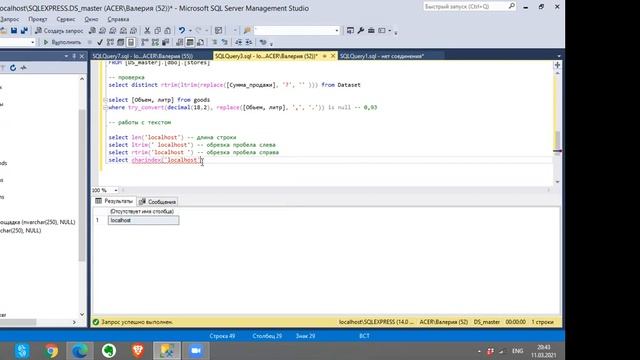Click the Выполнить execute button
640x360 pixels.
(62, 42)
